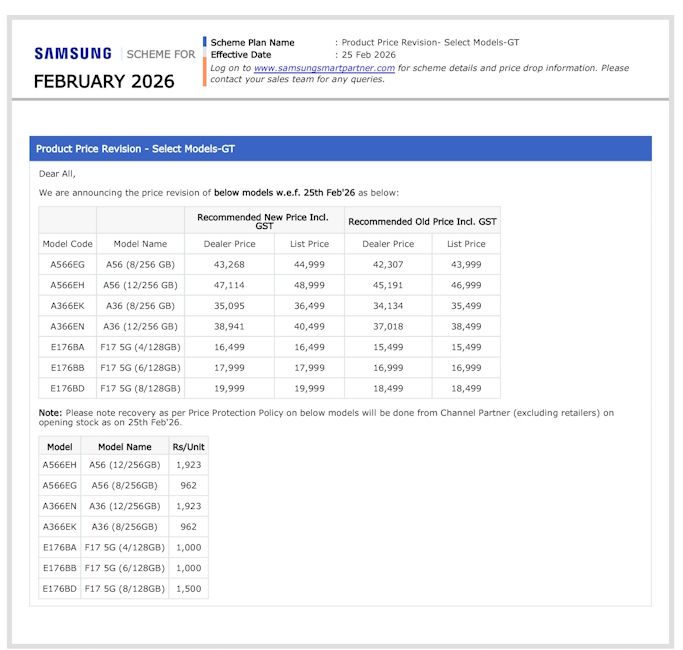
Task: Click old list price 35,499
Action: 466,305
